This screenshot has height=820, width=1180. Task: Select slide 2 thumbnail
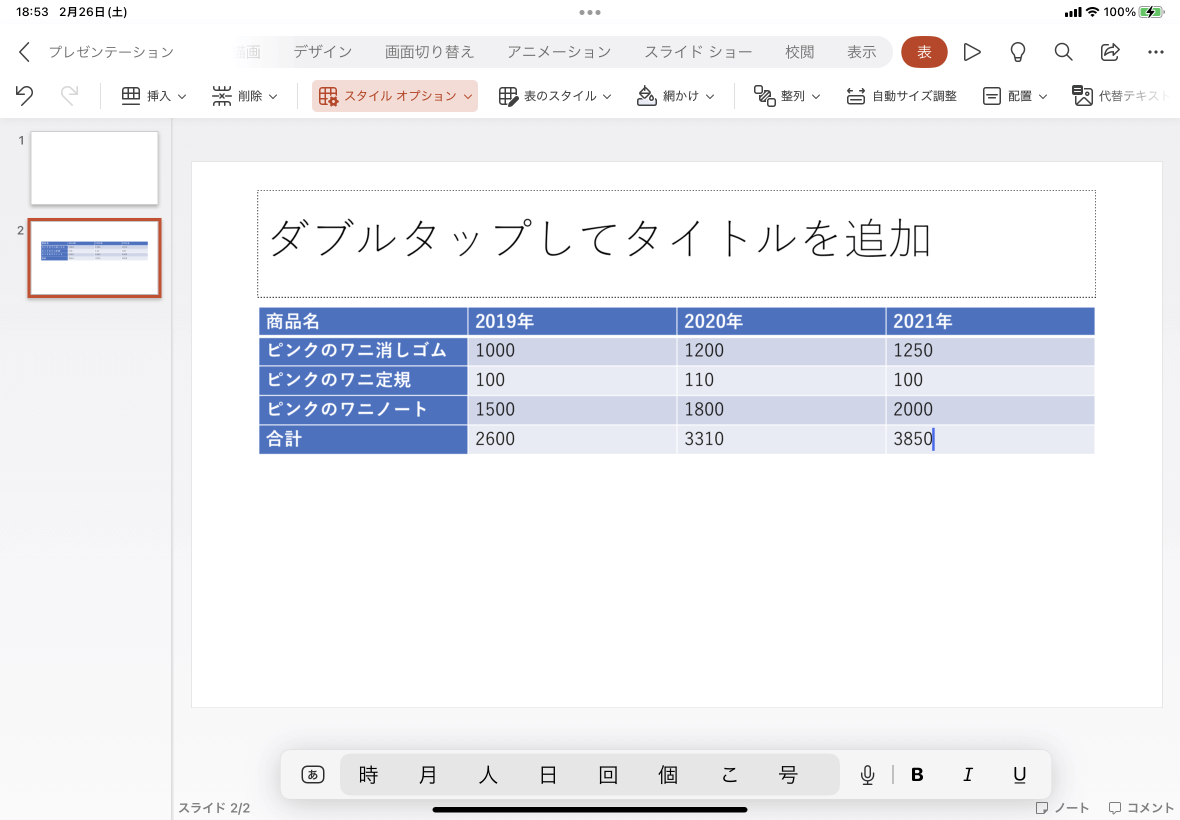[94, 258]
